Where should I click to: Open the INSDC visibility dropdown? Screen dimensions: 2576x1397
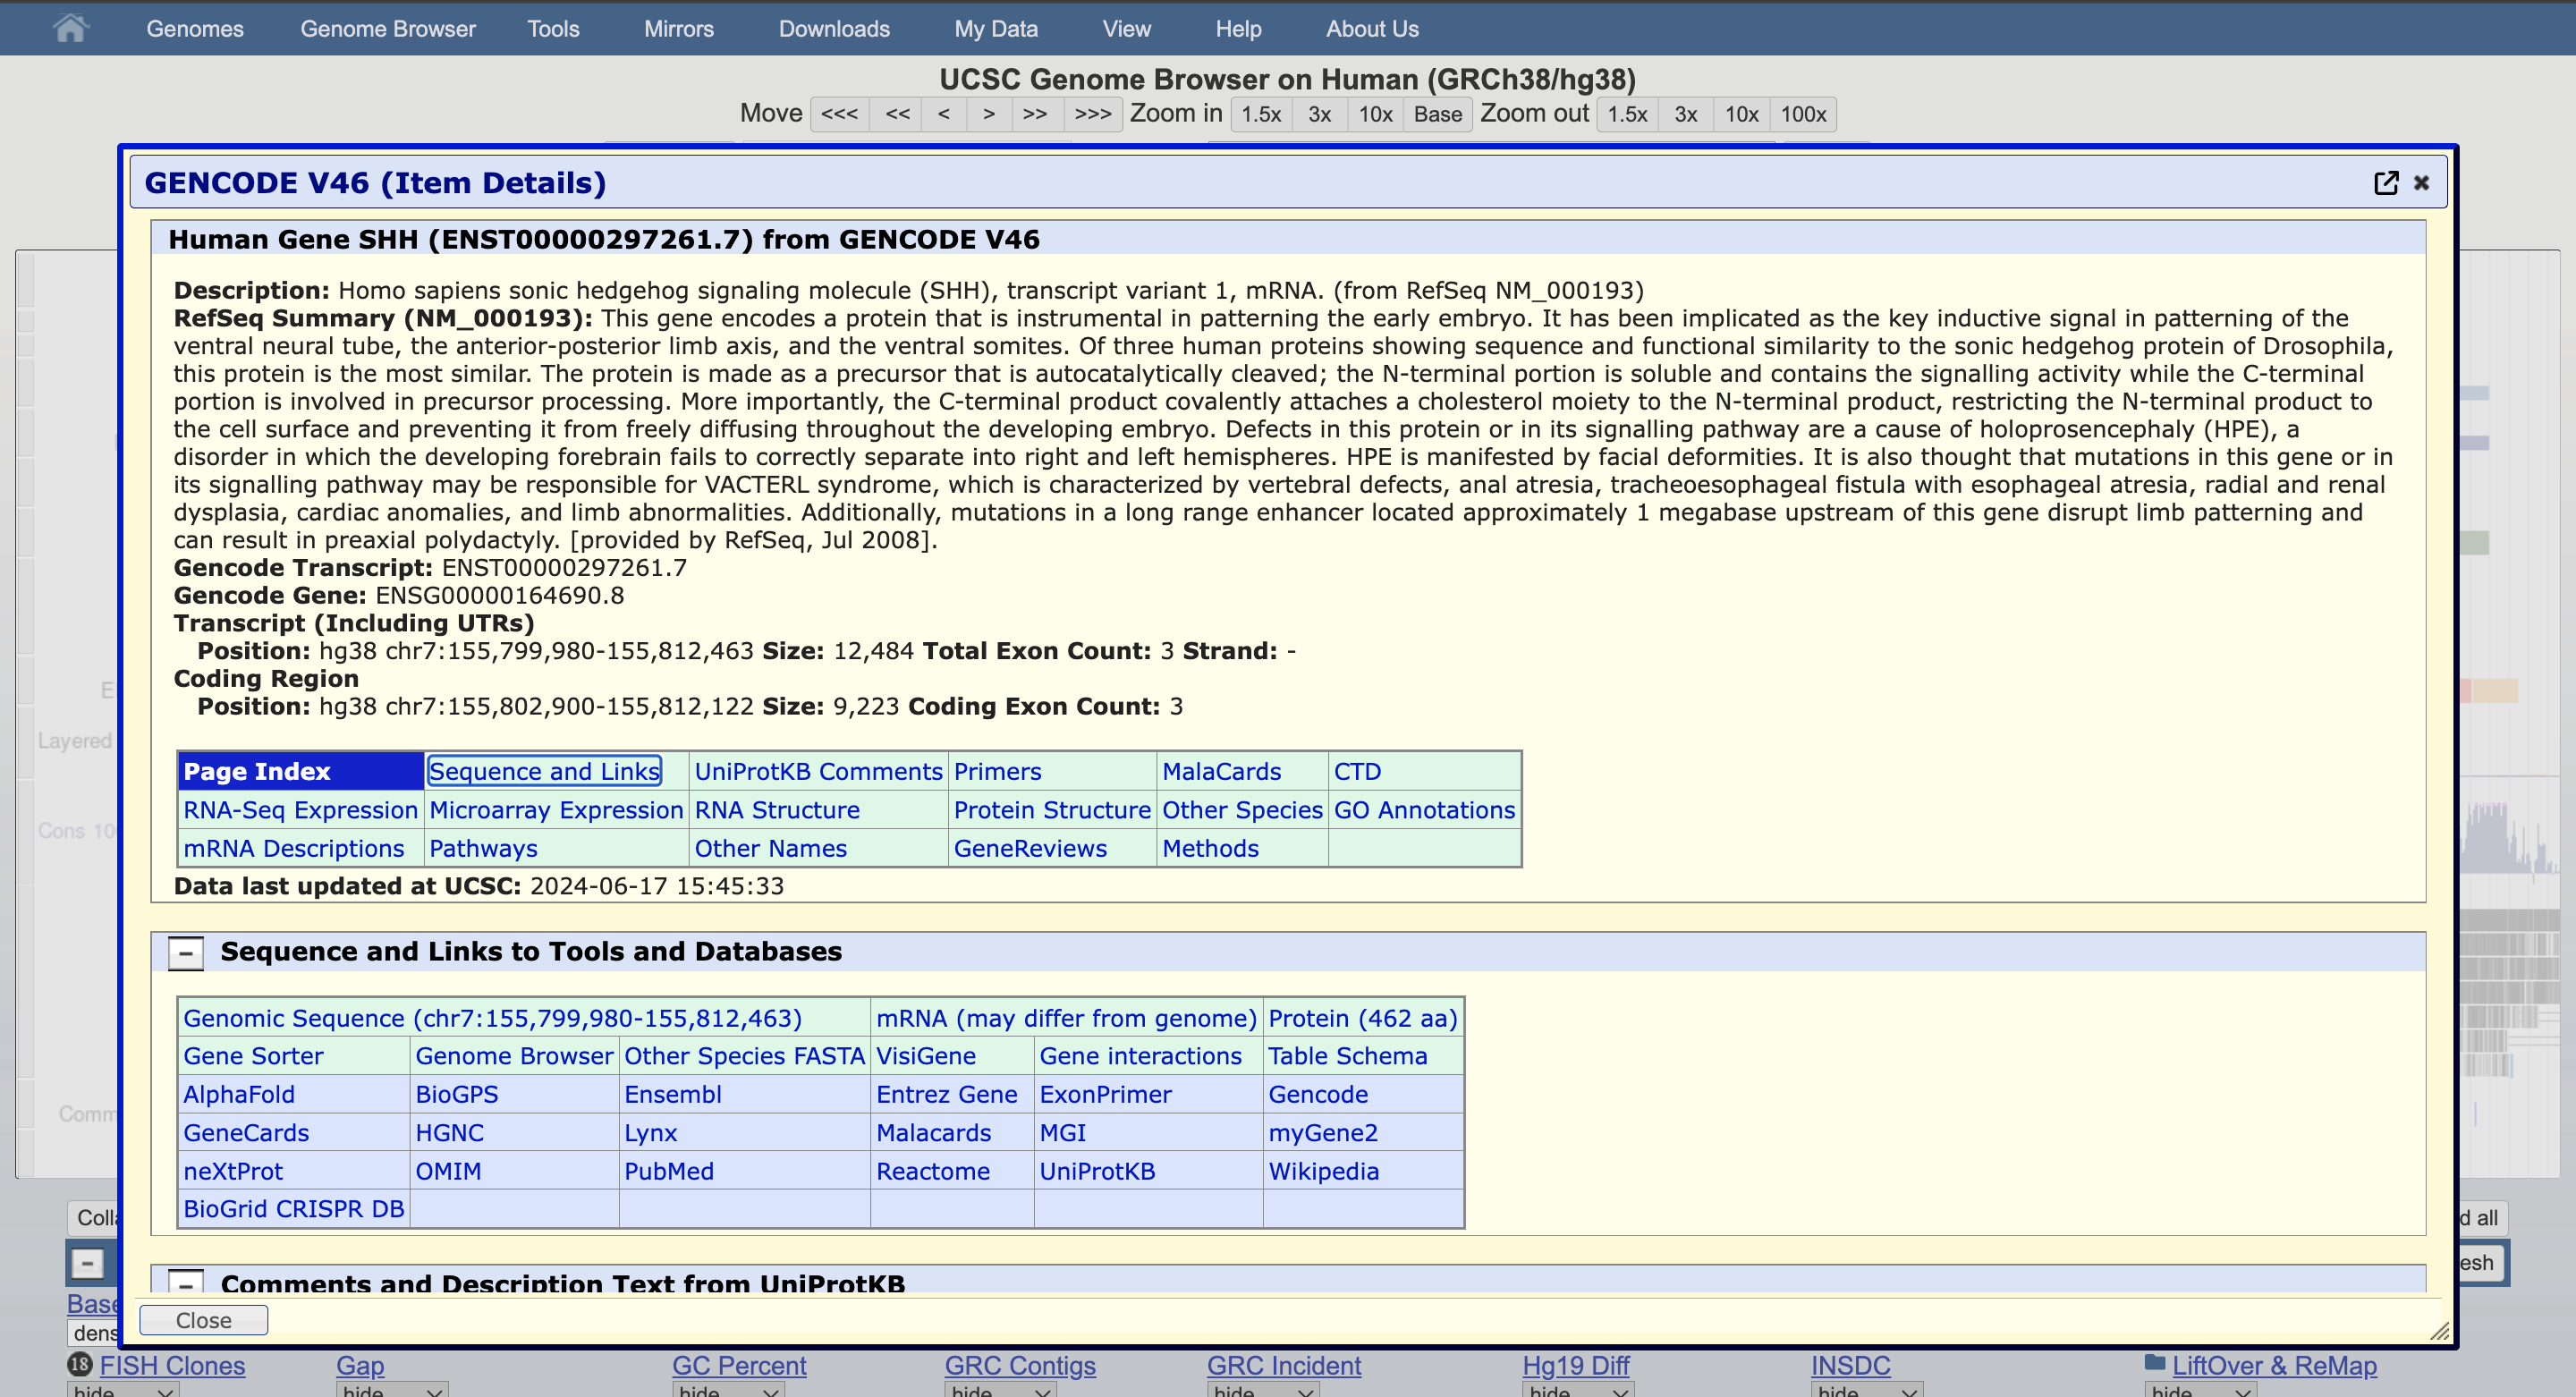[x=1865, y=1389]
